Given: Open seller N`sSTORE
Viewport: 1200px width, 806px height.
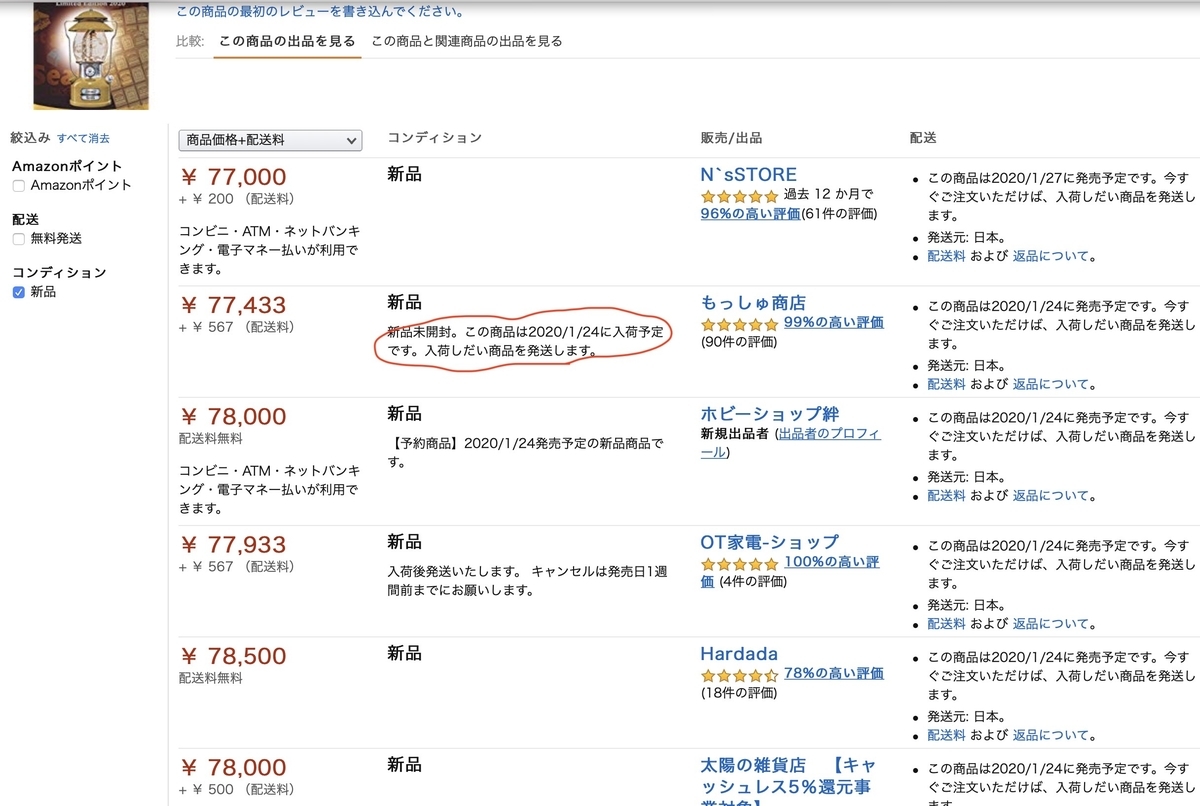Looking at the screenshot, I should [748, 174].
